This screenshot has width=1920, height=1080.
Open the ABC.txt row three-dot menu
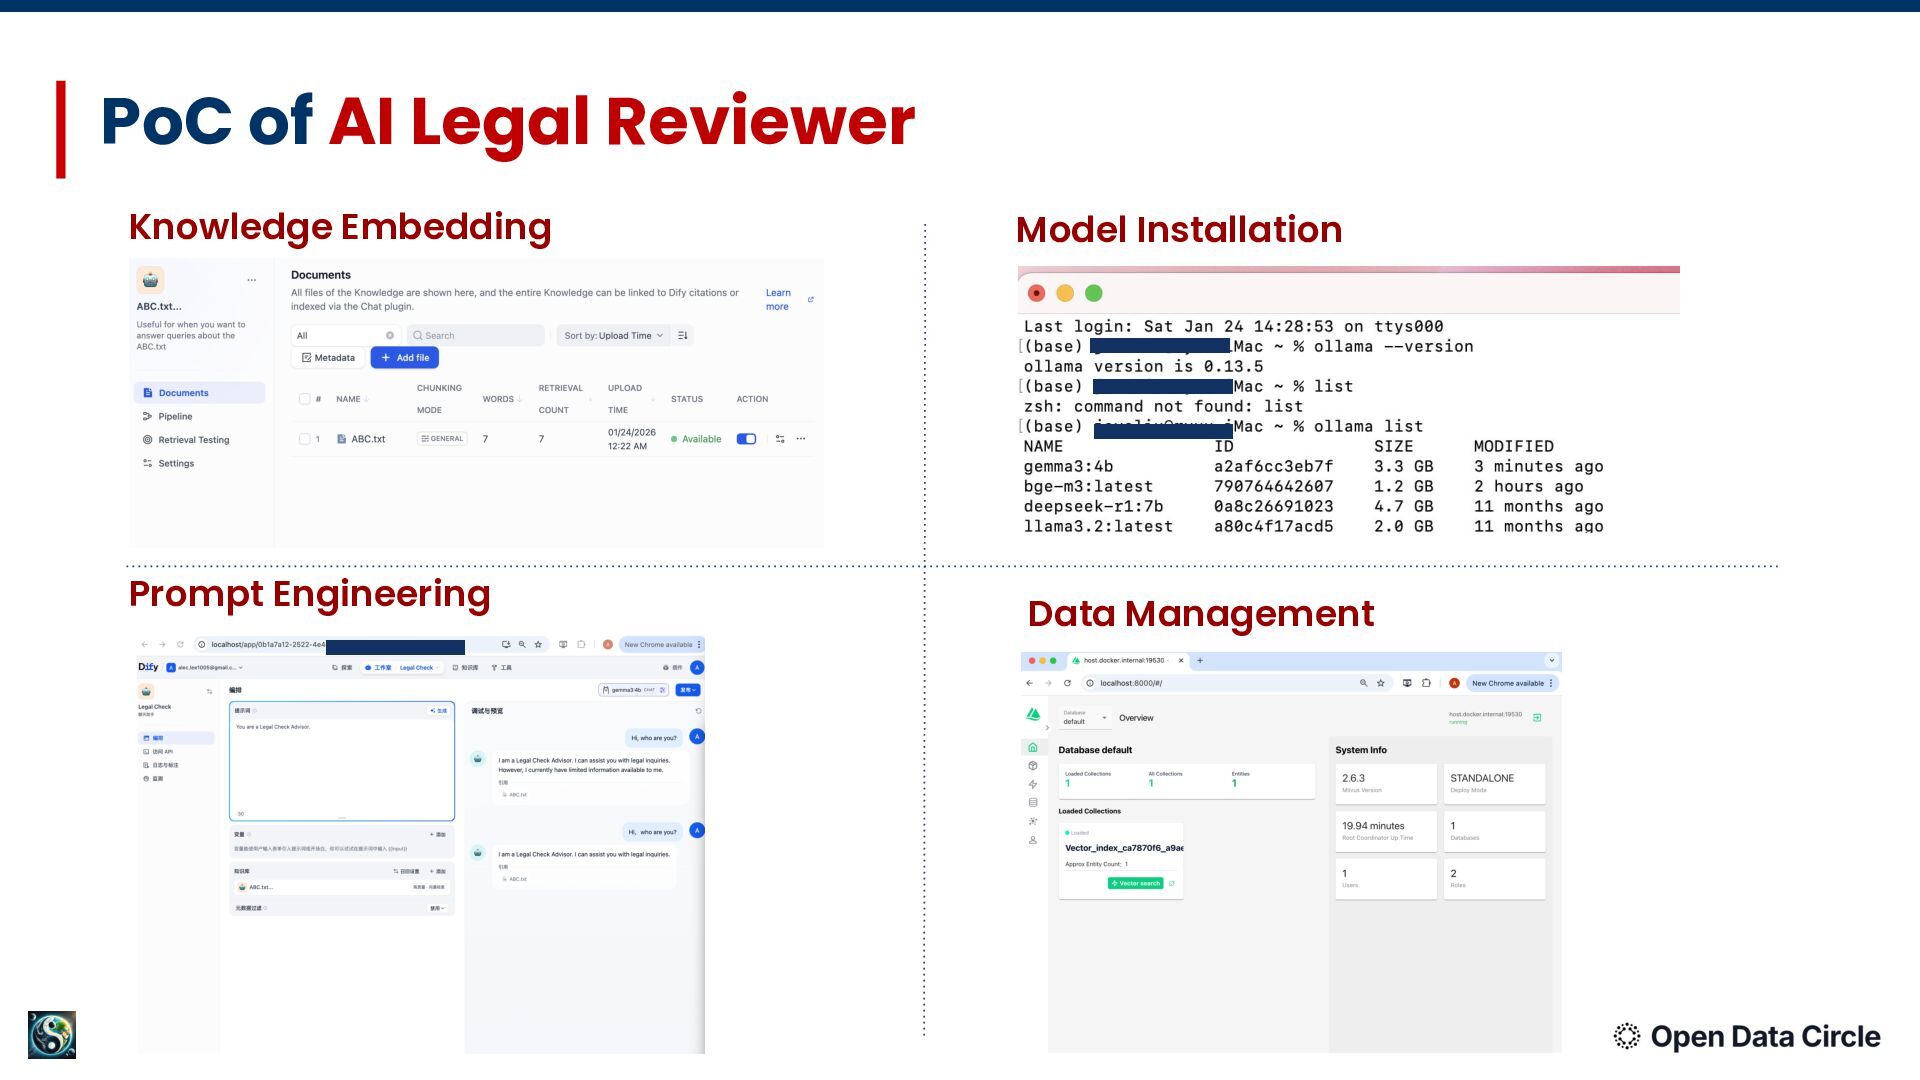coord(801,439)
